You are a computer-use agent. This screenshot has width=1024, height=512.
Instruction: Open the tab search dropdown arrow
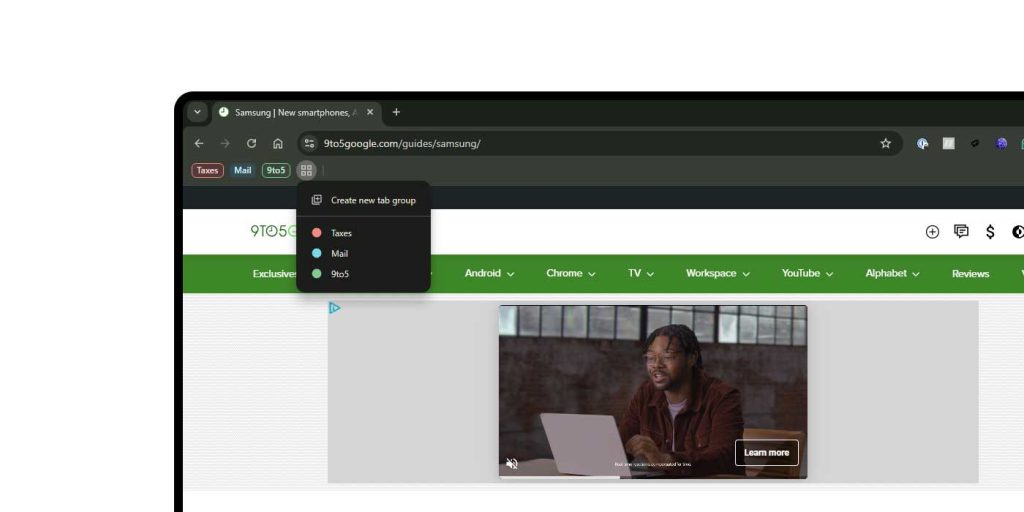pos(197,112)
